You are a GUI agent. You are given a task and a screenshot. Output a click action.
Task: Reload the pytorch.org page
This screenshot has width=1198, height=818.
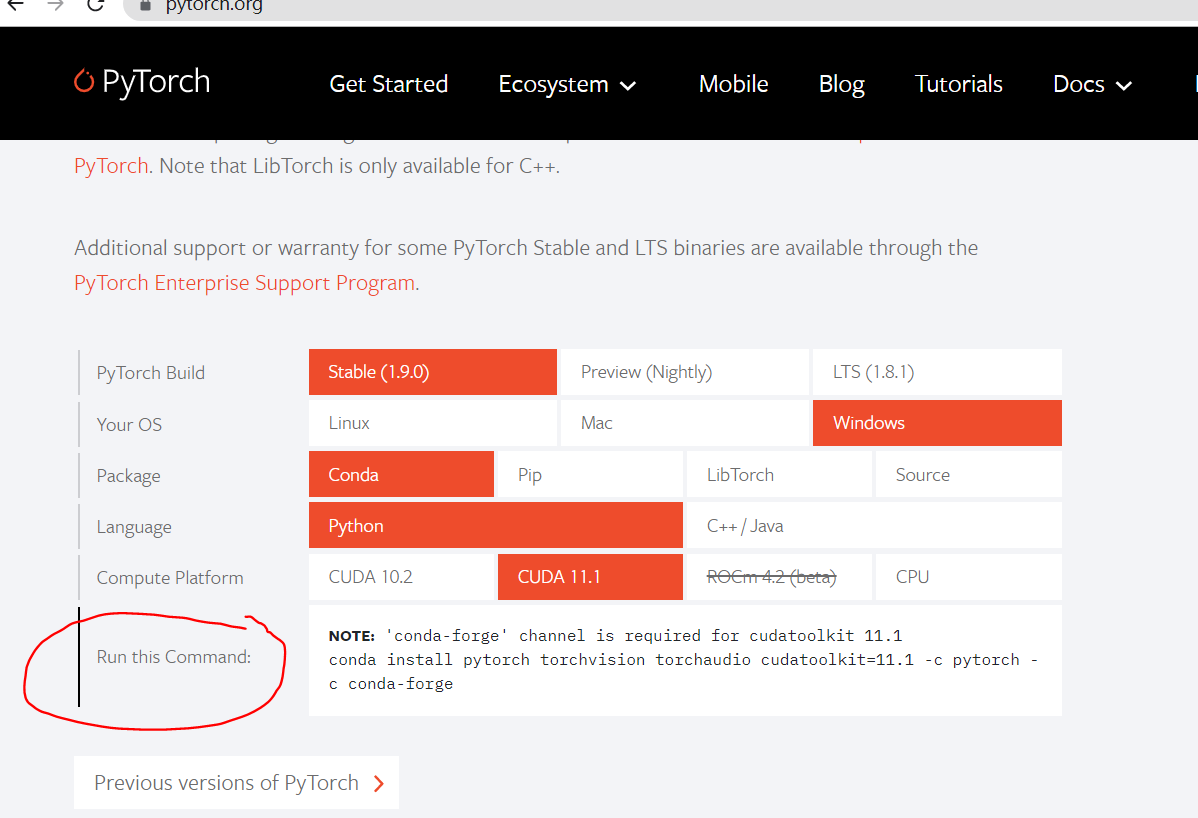[x=96, y=5]
